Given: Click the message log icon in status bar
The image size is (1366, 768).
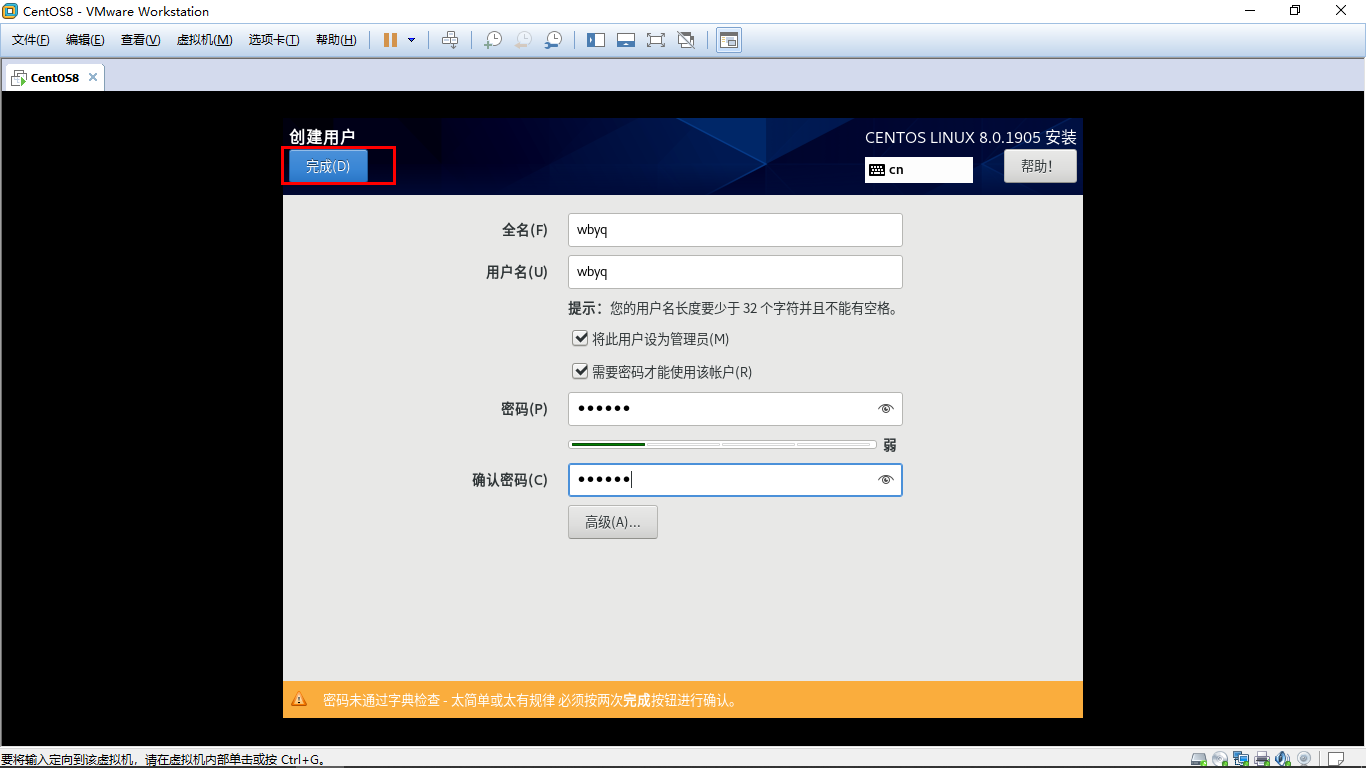Looking at the screenshot, I should (x=1335, y=759).
